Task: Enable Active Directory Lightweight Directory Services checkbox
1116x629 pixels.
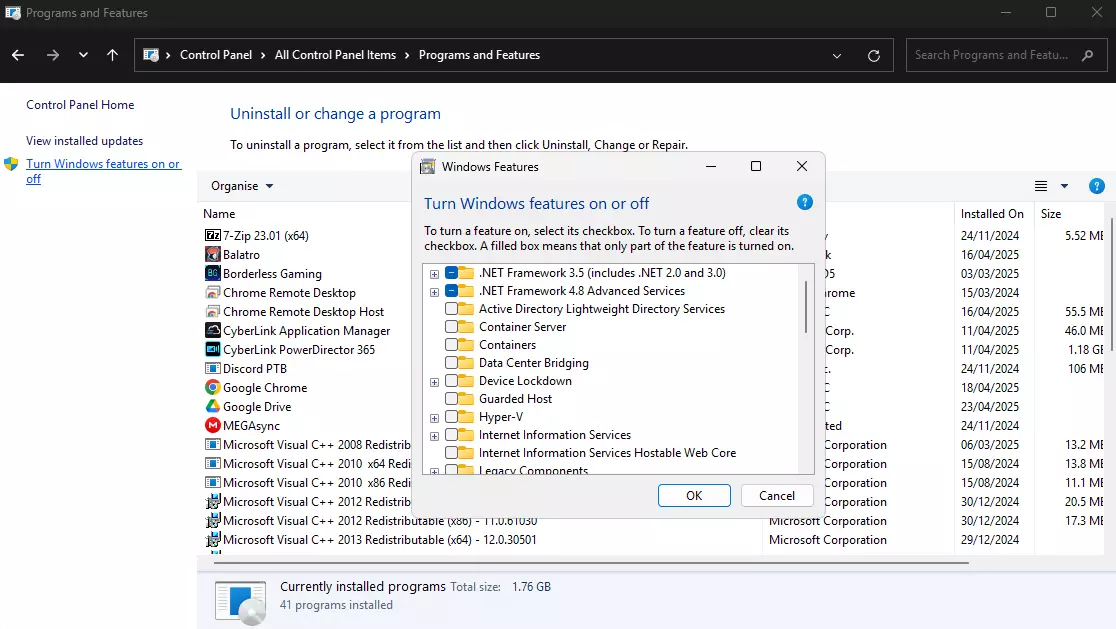Action: click(x=451, y=309)
